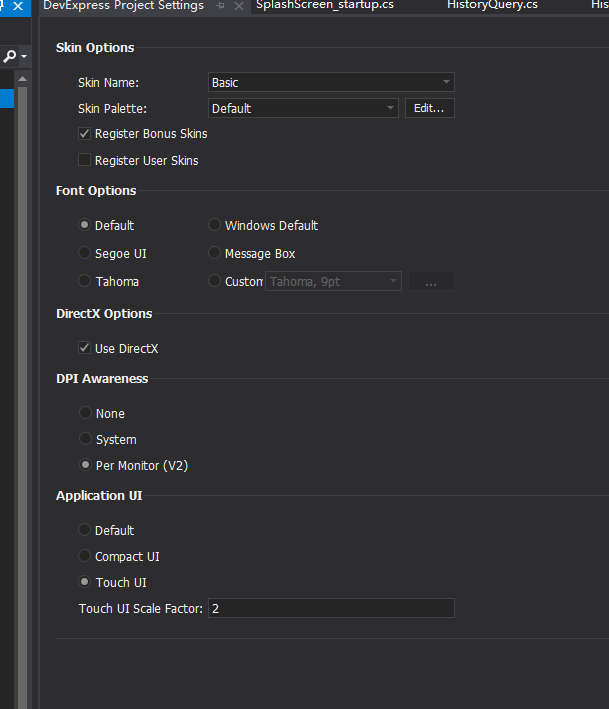
Task: Select the Default font radio button
Action: (85, 225)
